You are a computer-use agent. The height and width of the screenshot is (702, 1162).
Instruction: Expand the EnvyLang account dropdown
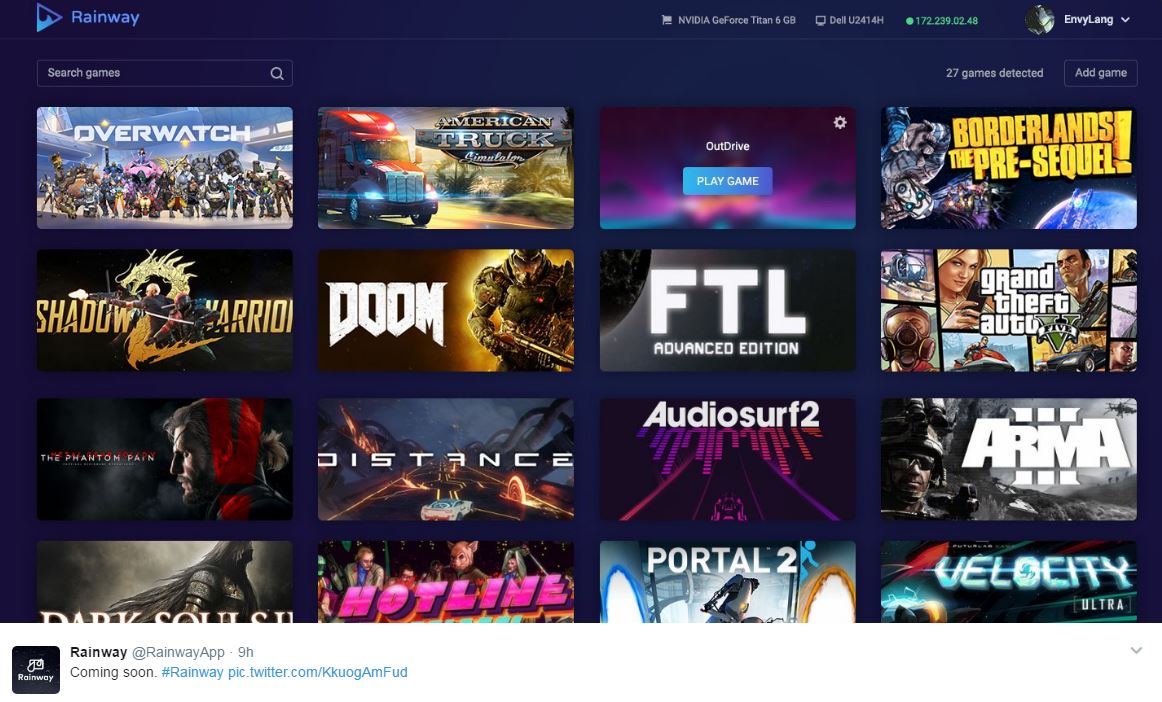click(1125, 20)
